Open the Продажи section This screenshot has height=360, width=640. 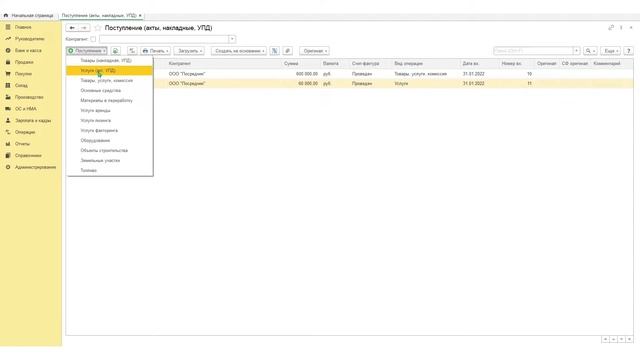(x=24, y=62)
